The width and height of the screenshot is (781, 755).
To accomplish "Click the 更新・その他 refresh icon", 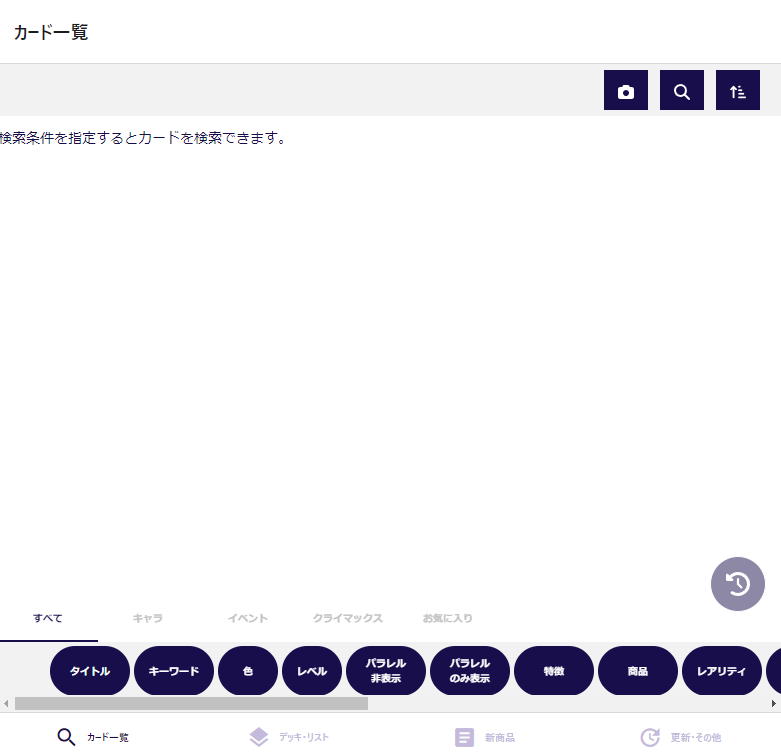I will coord(650,737).
